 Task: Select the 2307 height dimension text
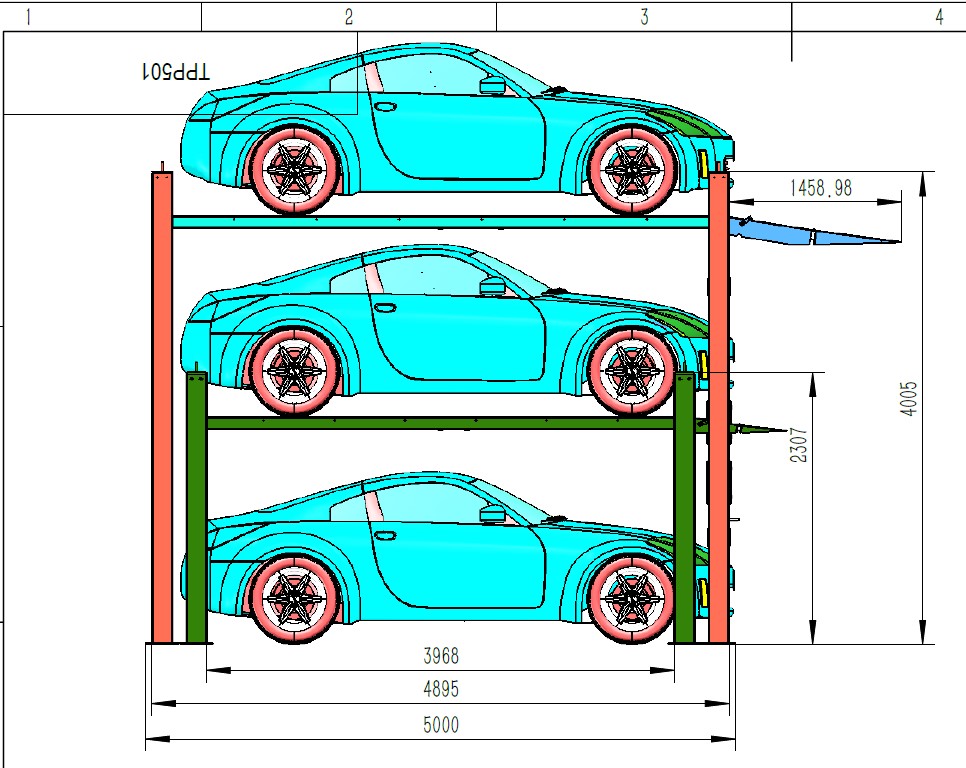click(x=798, y=445)
